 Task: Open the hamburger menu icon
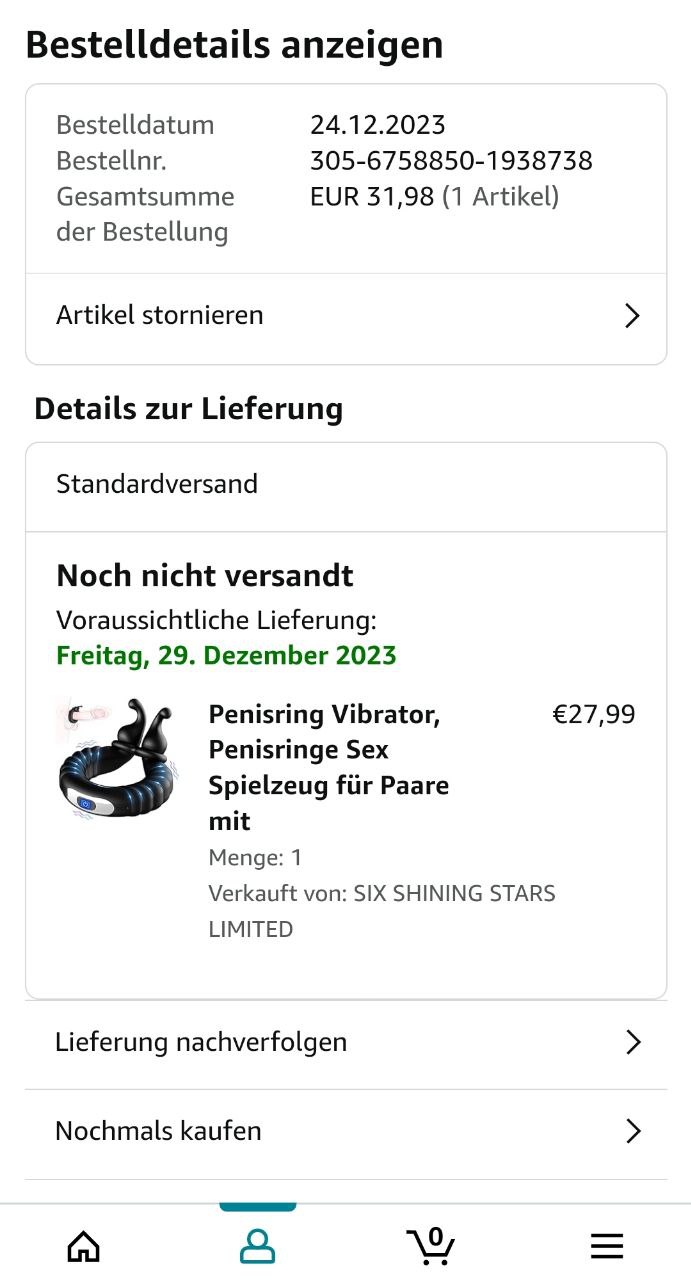coord(606,1246)
